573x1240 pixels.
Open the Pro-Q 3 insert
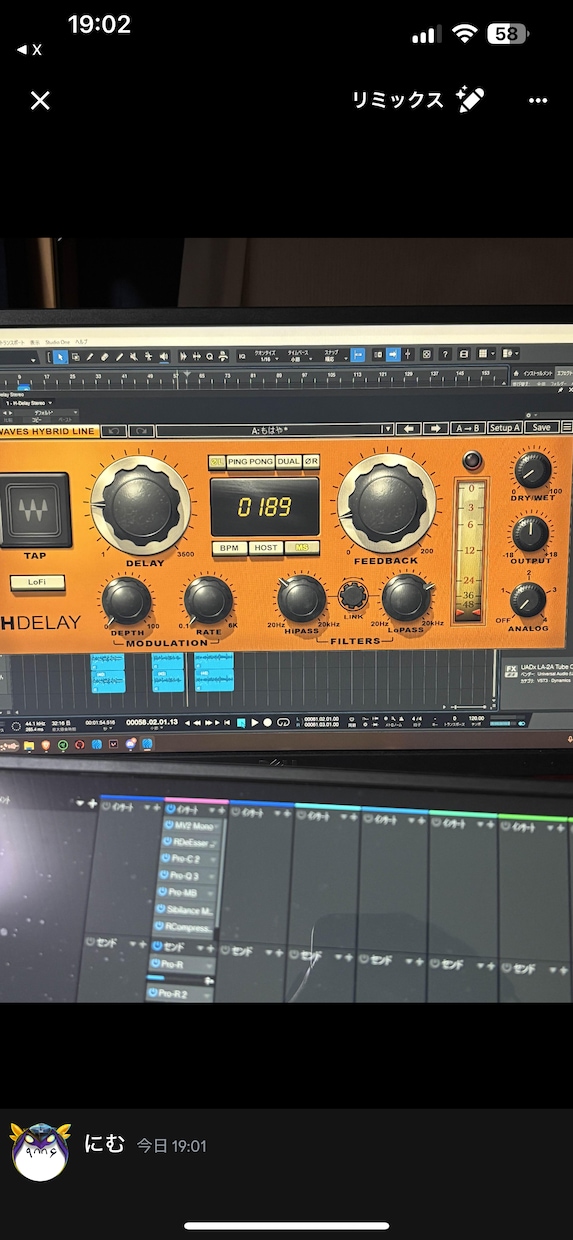coord(187,875)
